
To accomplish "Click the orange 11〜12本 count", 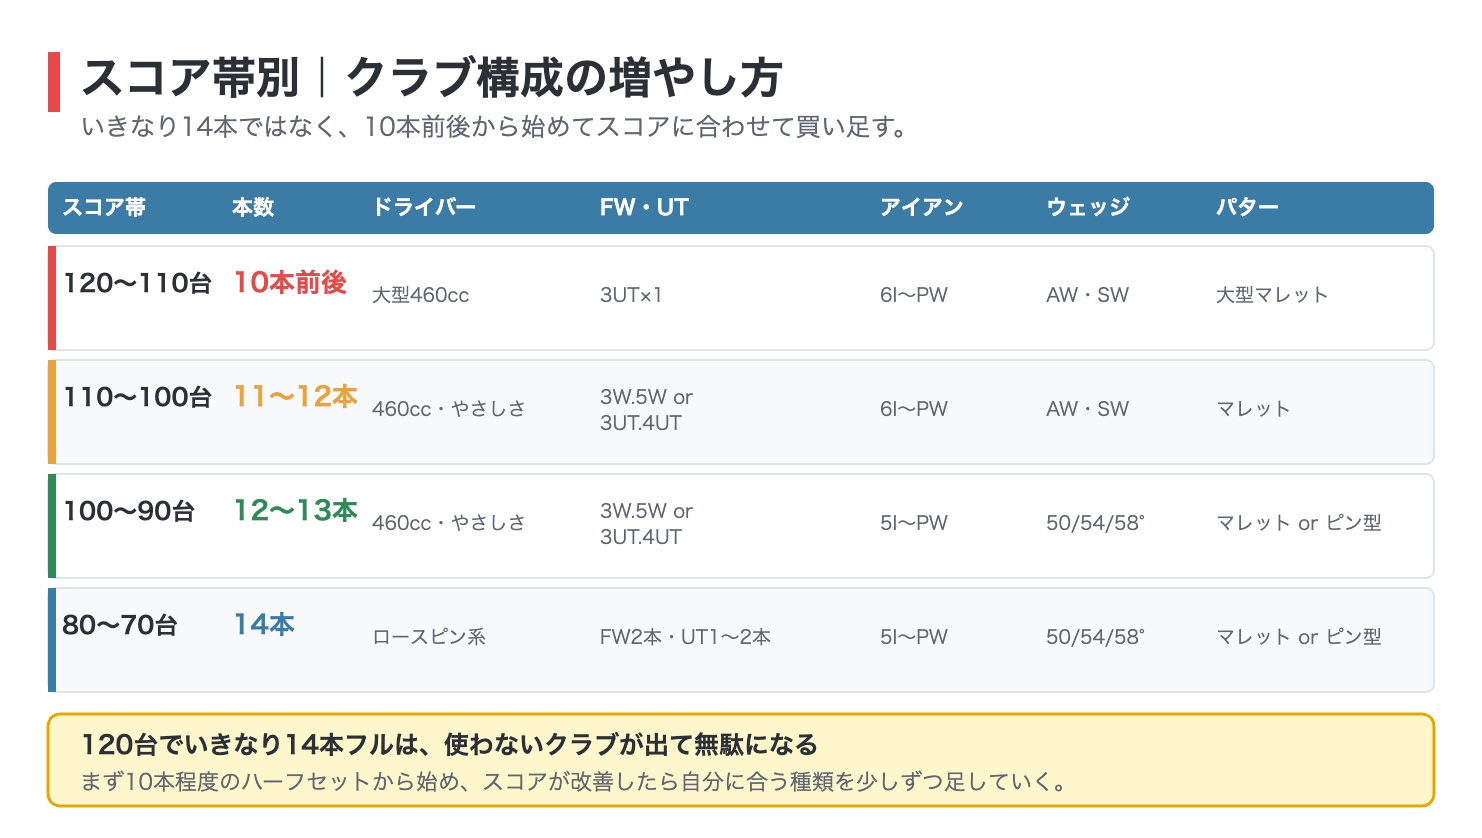I will coord(296,397).
